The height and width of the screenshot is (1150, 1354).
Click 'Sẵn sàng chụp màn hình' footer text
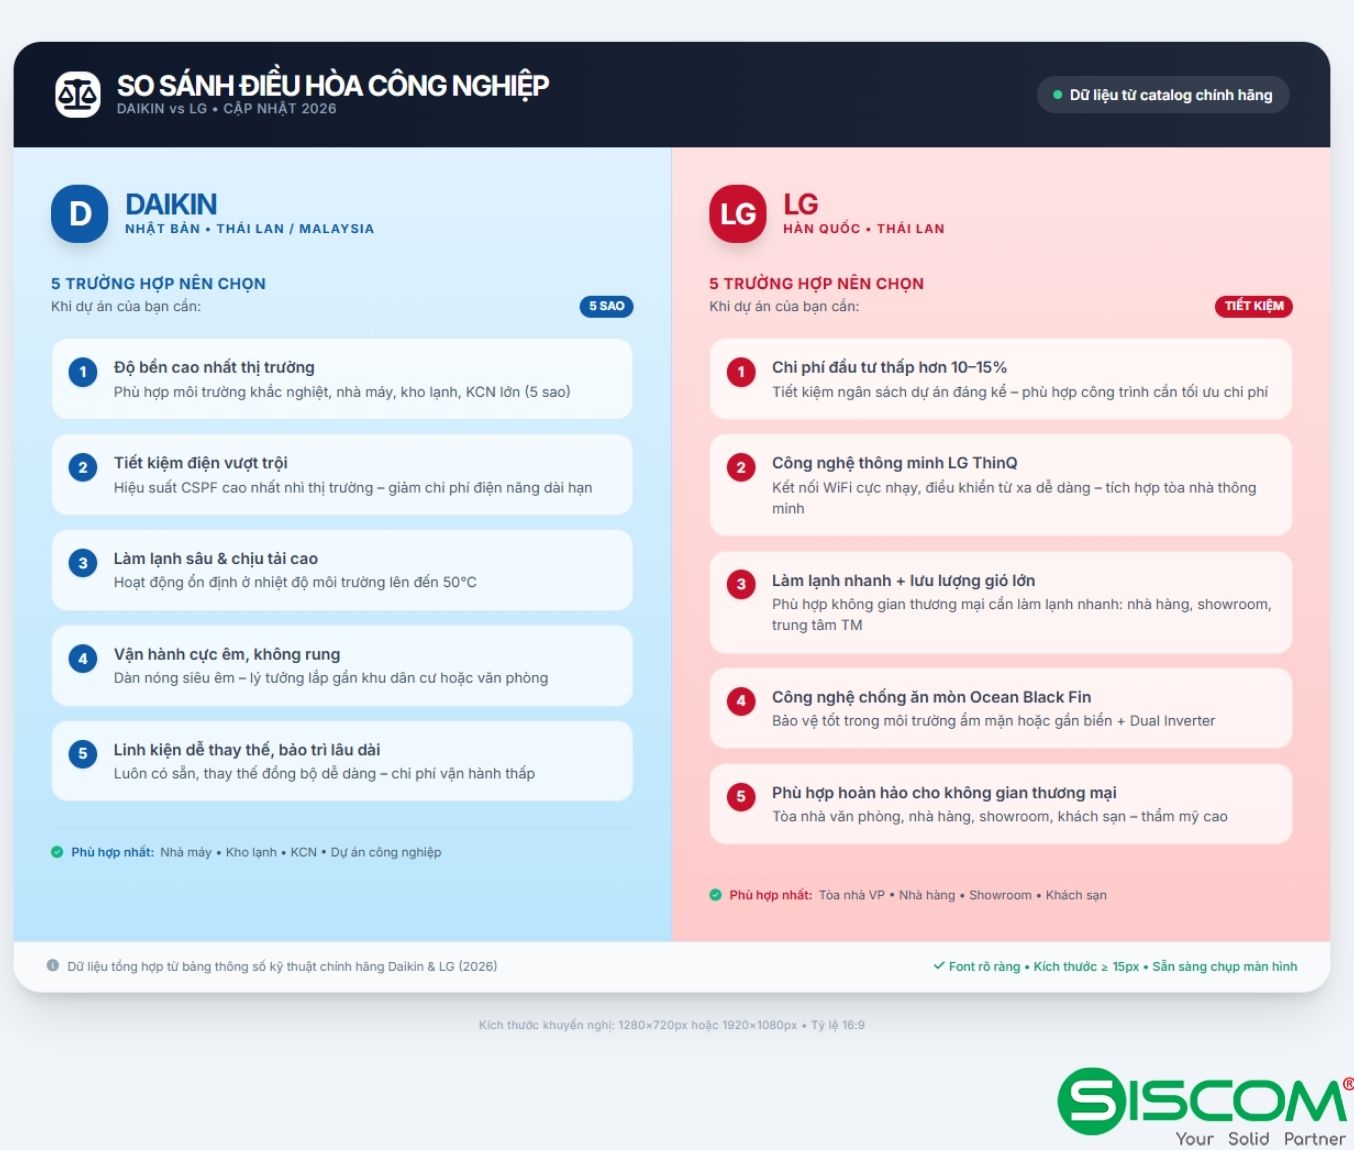pos(1225,966)
